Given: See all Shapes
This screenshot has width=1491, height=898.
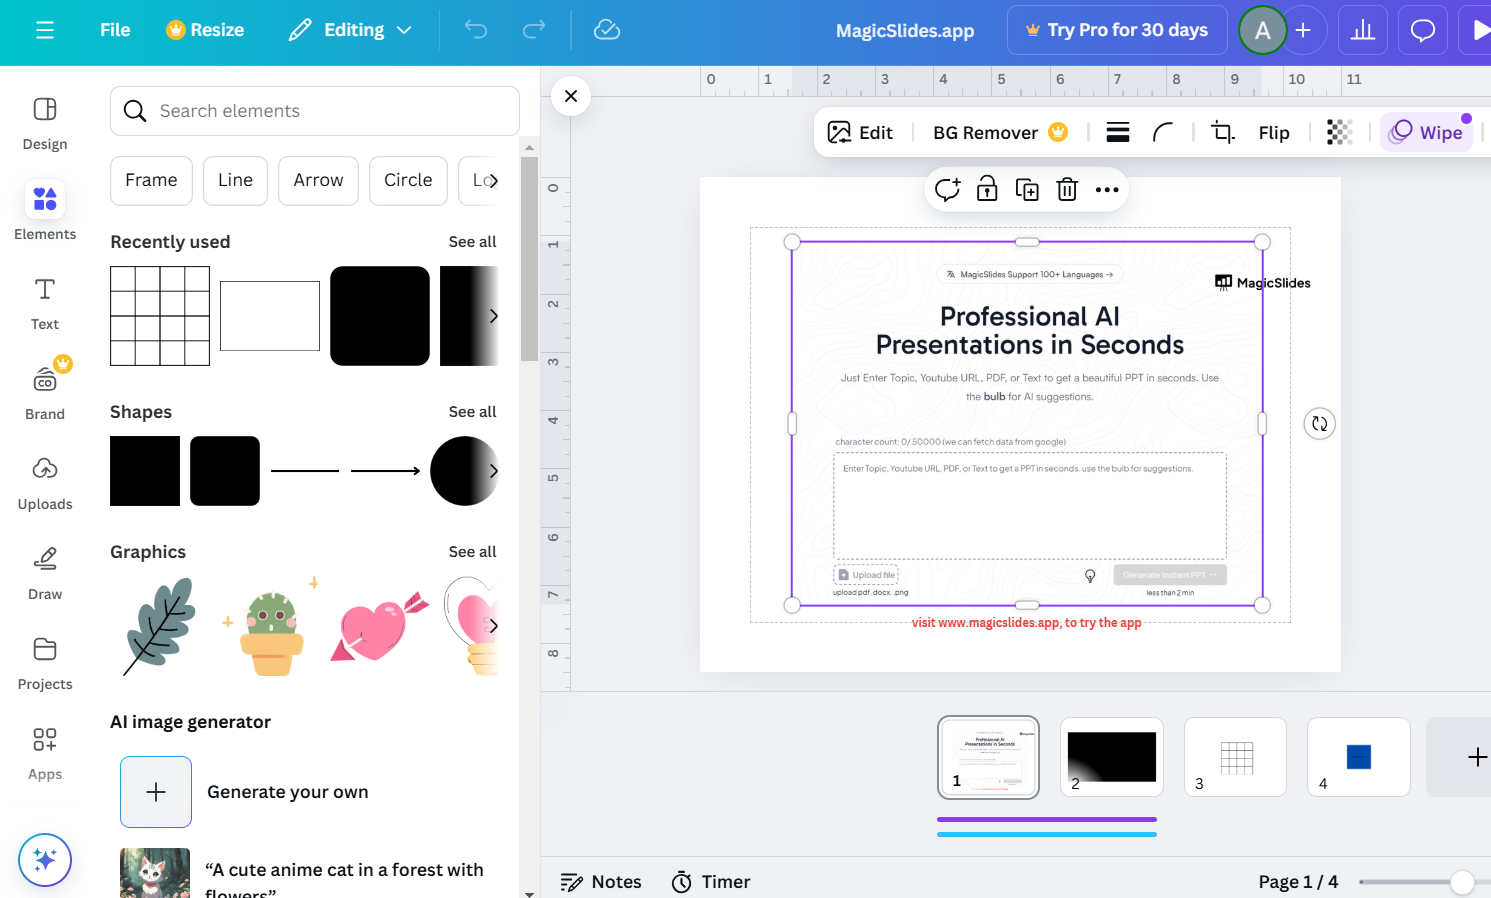Looking at the screenshot, I should tap(472, 412).
